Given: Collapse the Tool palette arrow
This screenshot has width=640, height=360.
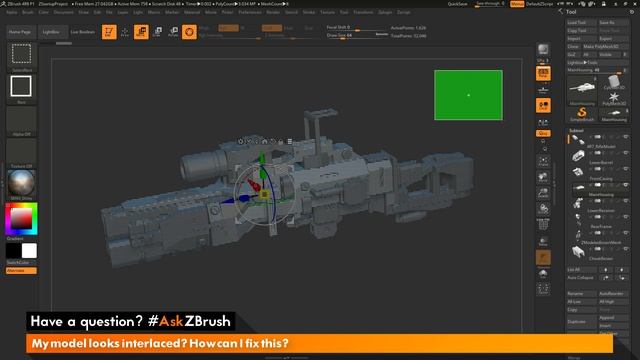Looking at the screenshot, I should [x=560, y=11].
